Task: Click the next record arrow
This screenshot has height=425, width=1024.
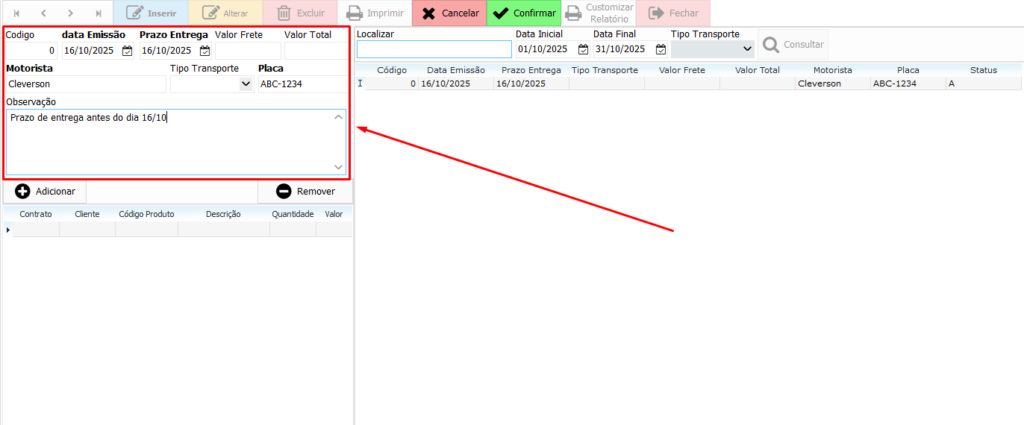Action: pyautogui.click(x=70, y=13)
